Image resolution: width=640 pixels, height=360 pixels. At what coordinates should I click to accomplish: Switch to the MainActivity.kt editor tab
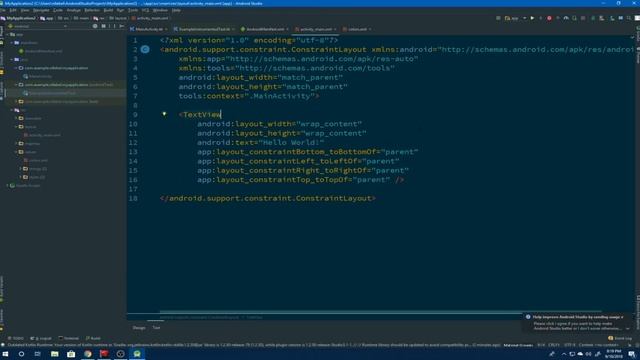149,29
